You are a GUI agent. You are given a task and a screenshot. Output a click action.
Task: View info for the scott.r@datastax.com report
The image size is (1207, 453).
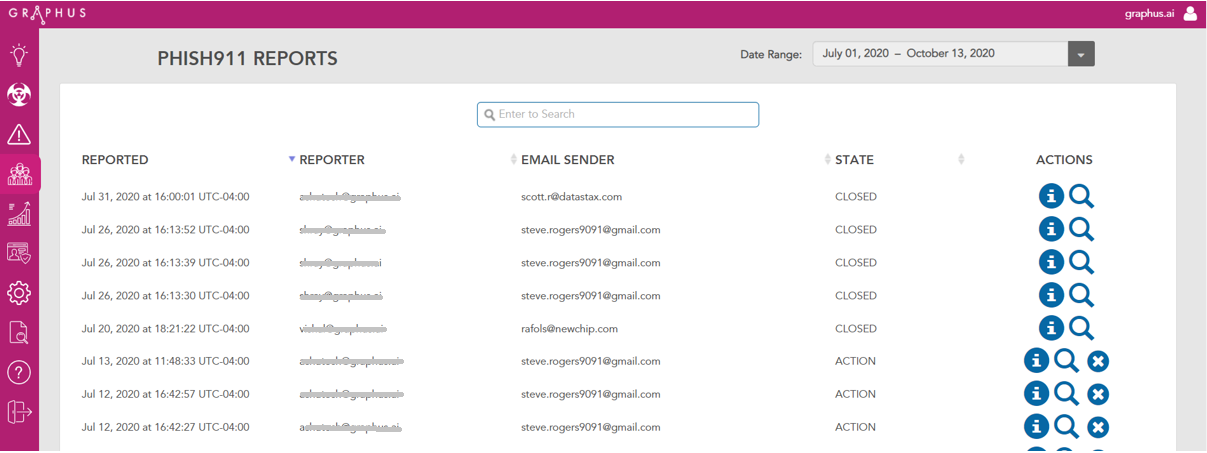point(1051,196)
